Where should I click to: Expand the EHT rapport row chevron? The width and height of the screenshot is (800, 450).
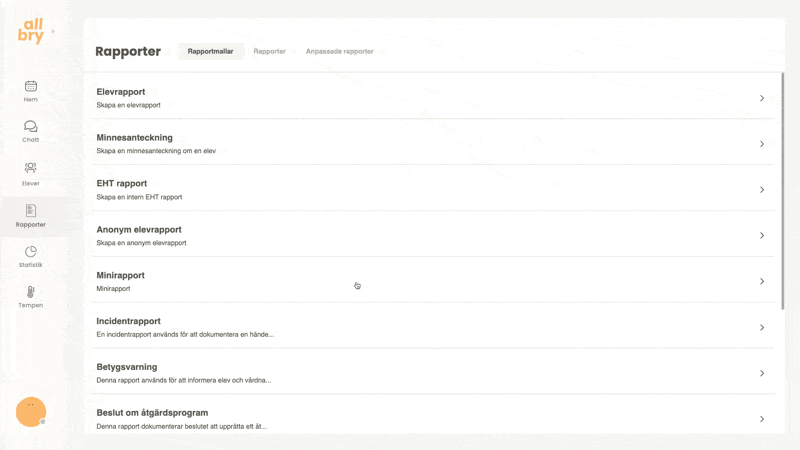click(762, 190)
